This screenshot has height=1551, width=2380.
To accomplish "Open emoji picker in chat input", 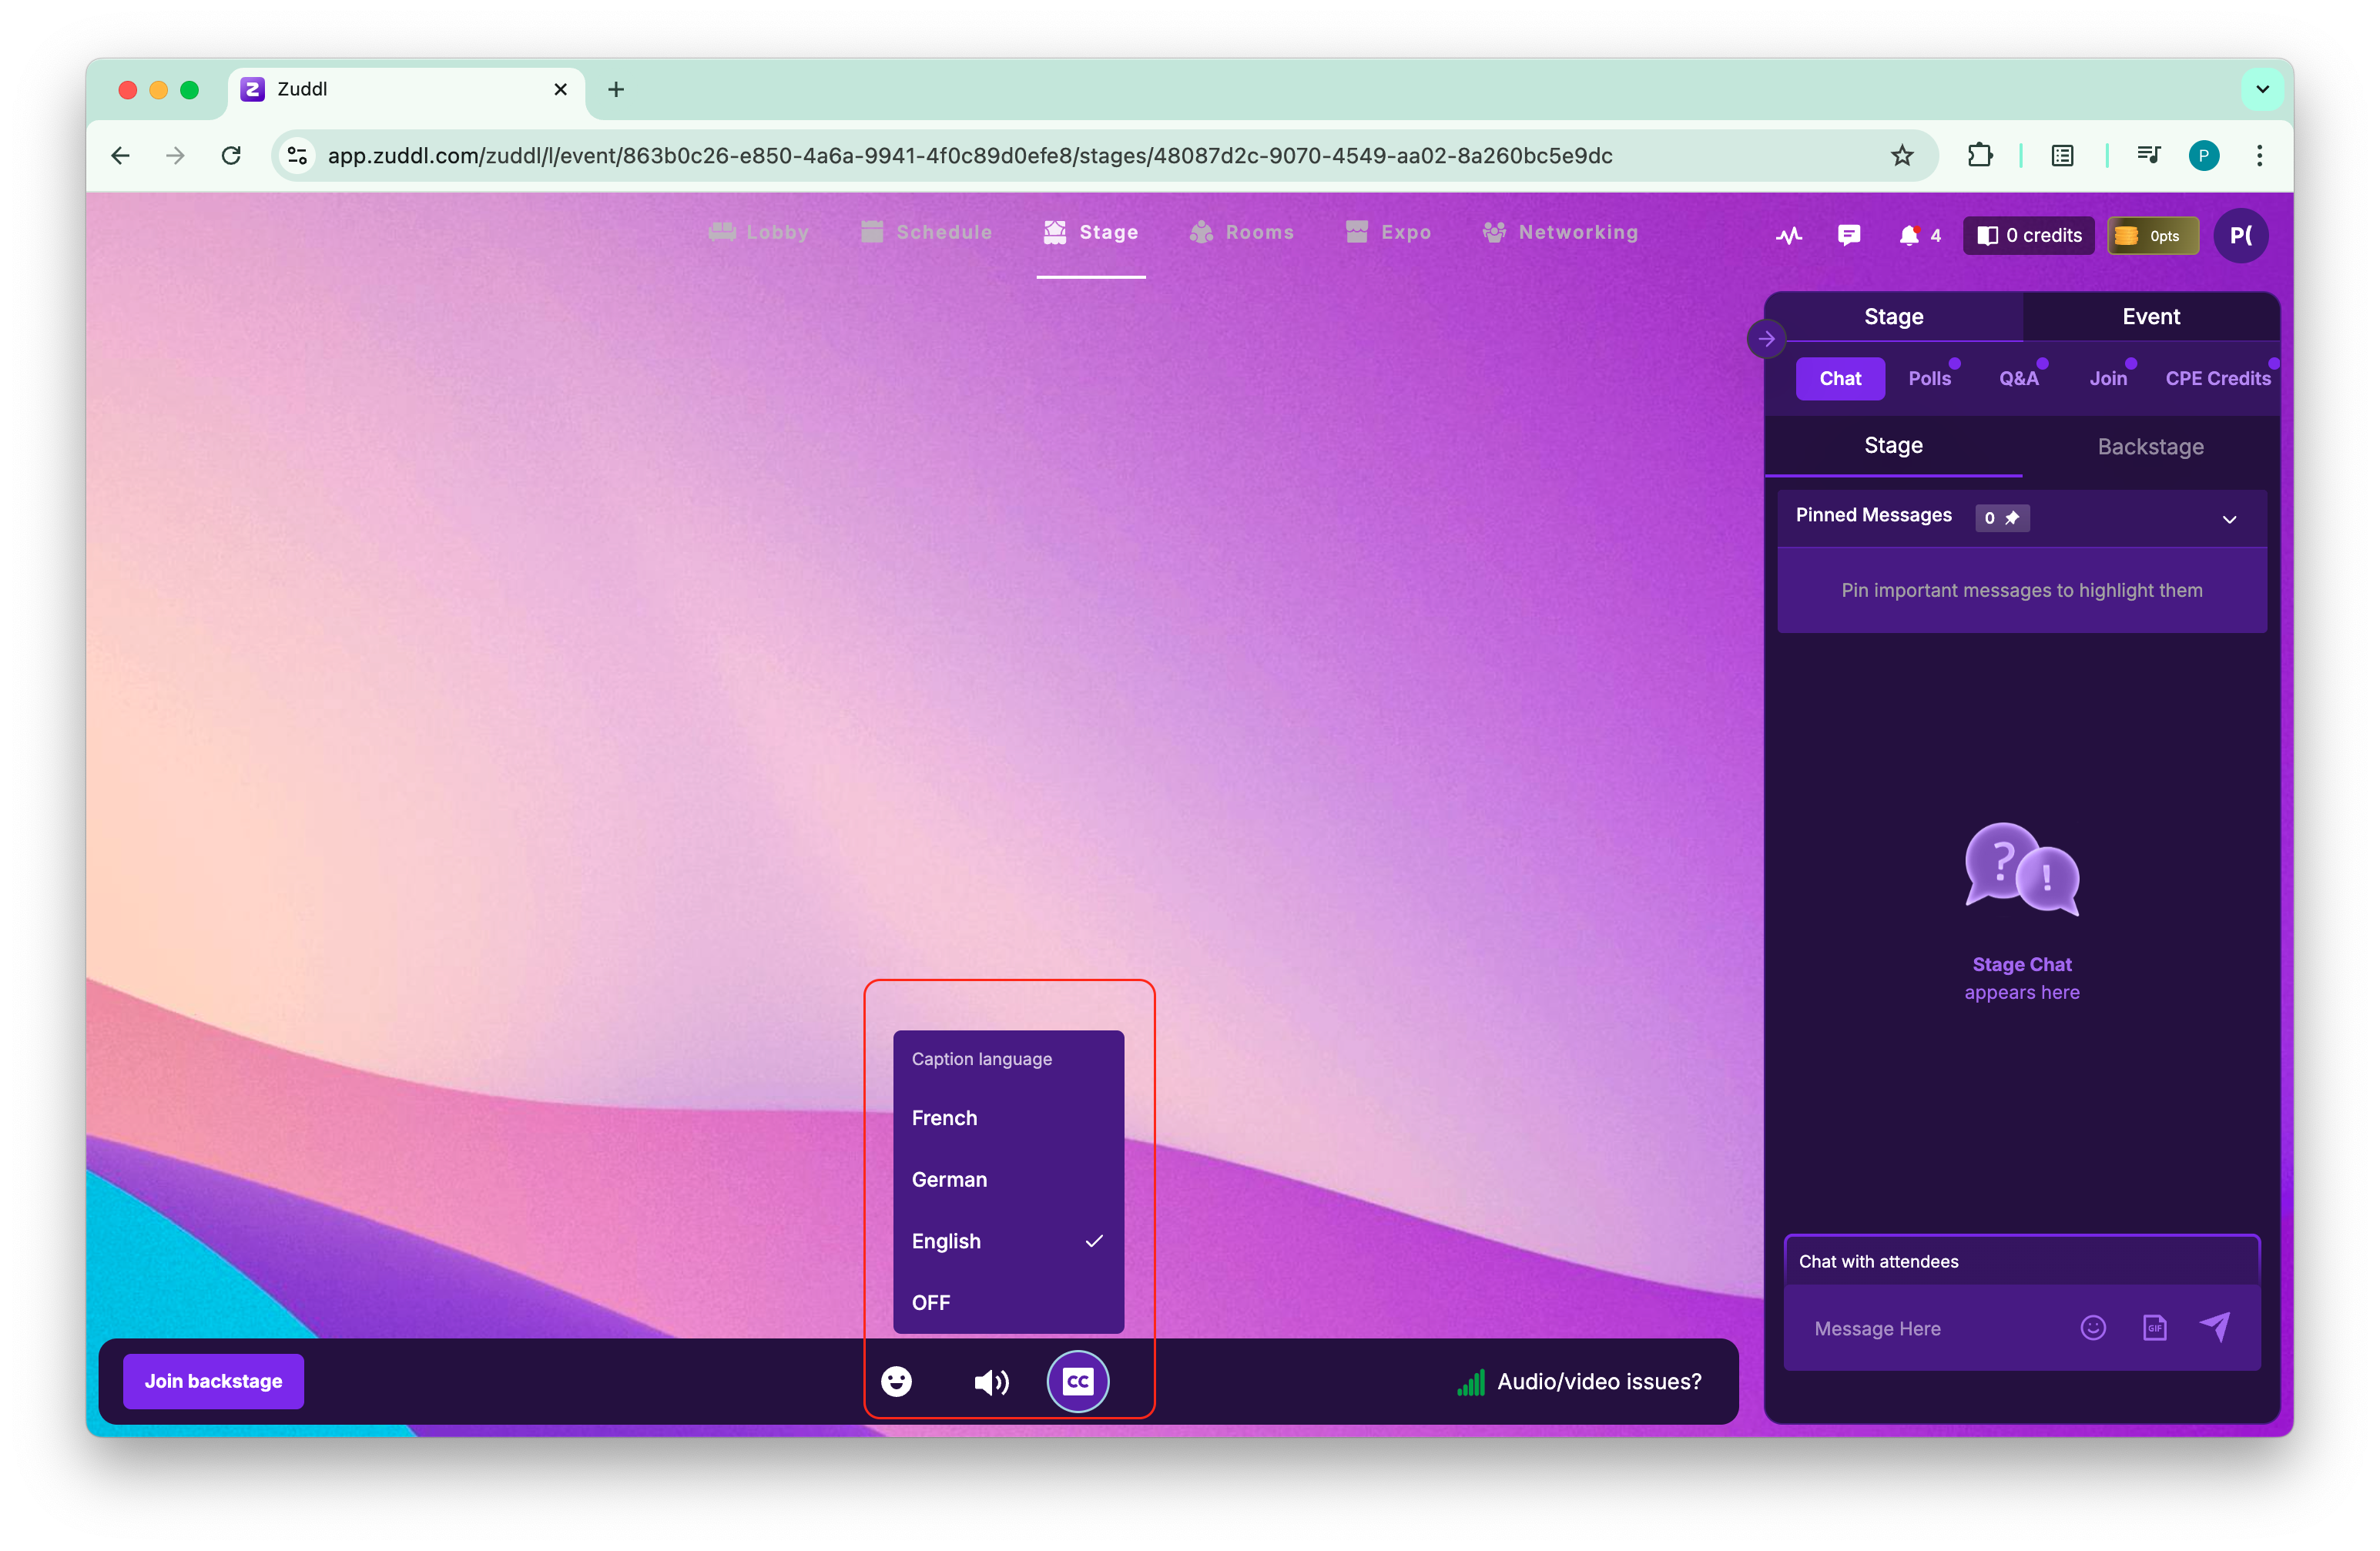I will click(x=2093, y=1327).
